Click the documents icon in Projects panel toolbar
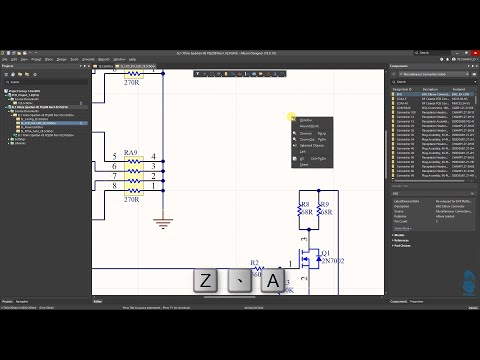This screenshot has height=360, width=480. click(x=13, y=74)
